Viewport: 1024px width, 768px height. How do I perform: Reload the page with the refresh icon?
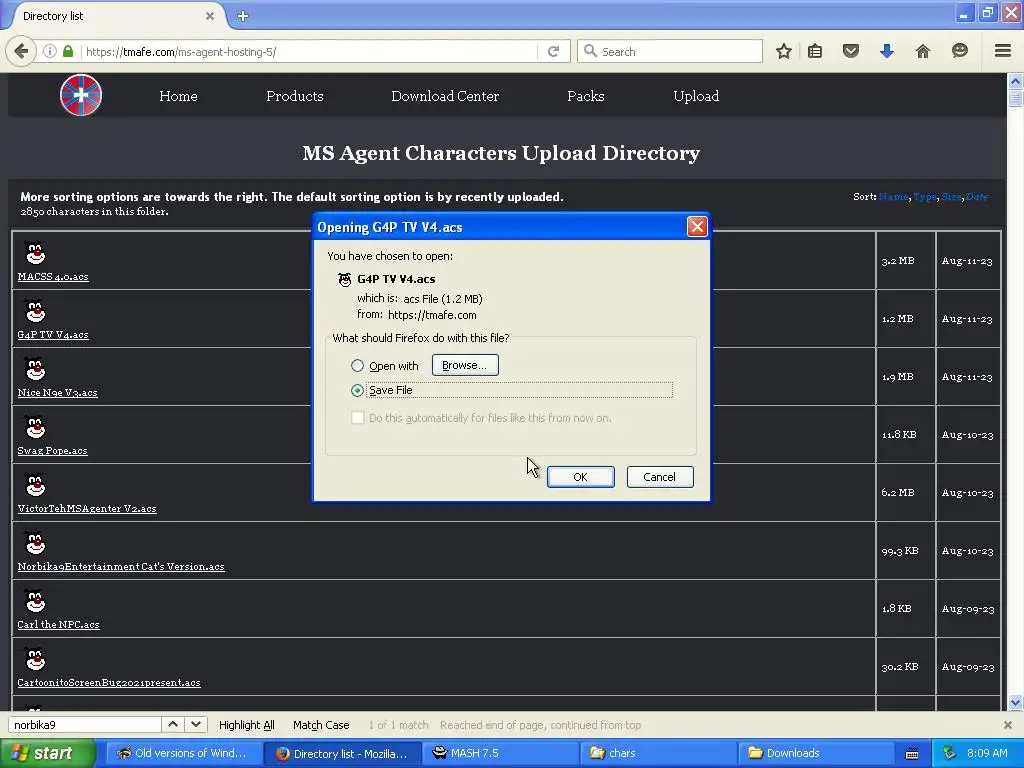553,51
